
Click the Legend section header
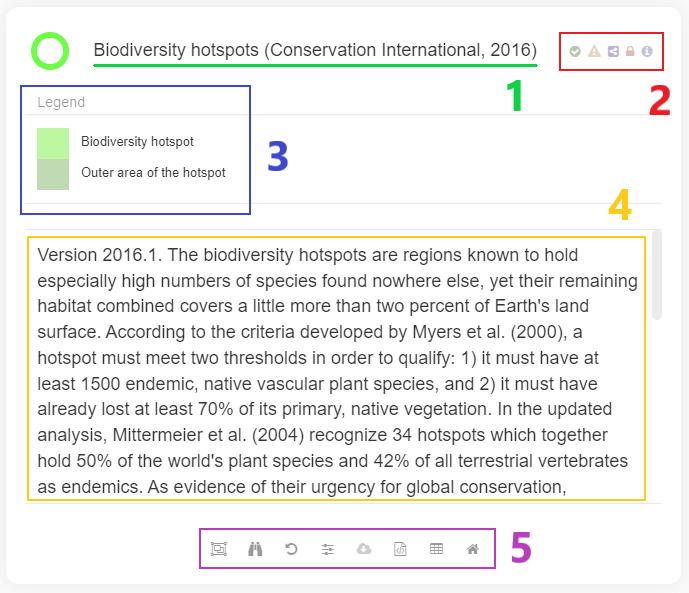pyautogui.click(x=61, y=102)
